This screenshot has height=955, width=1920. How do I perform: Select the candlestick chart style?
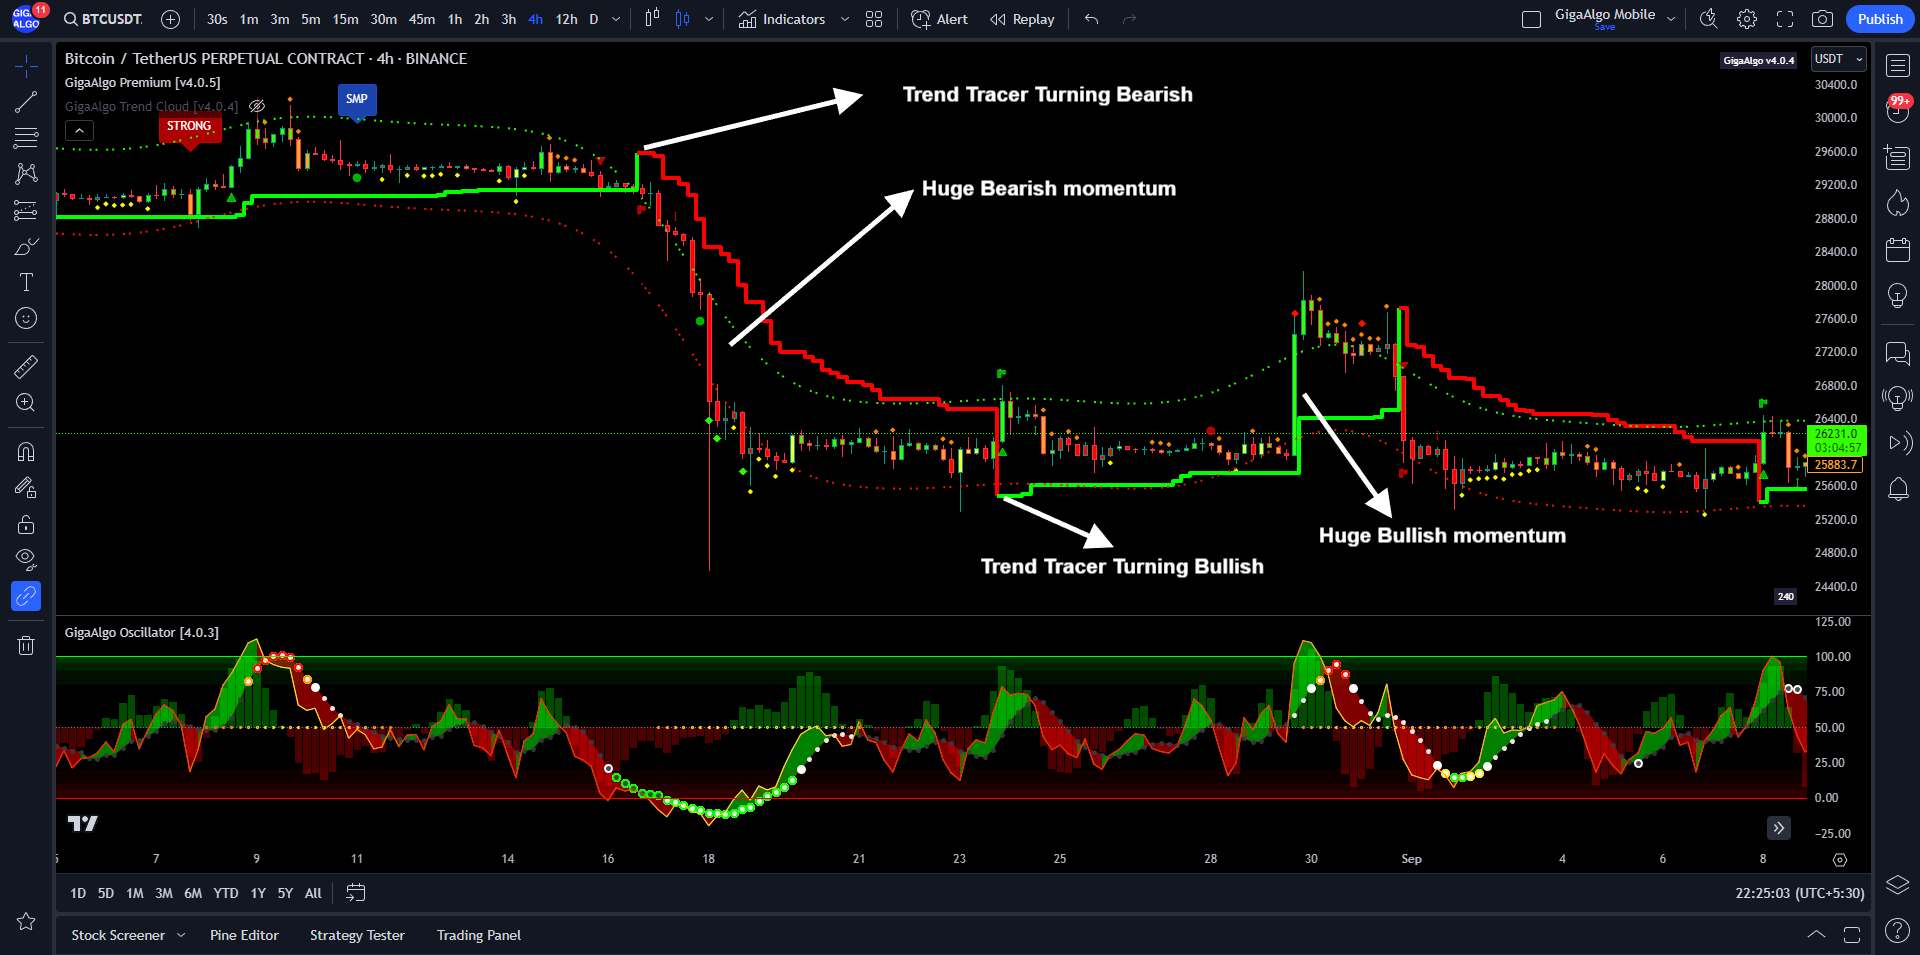683,19
